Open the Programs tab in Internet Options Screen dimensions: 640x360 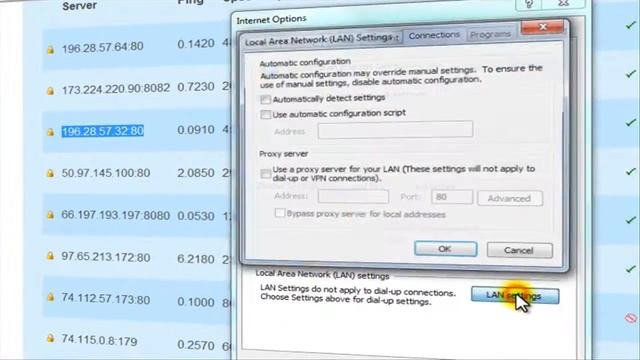click(490, 35)
